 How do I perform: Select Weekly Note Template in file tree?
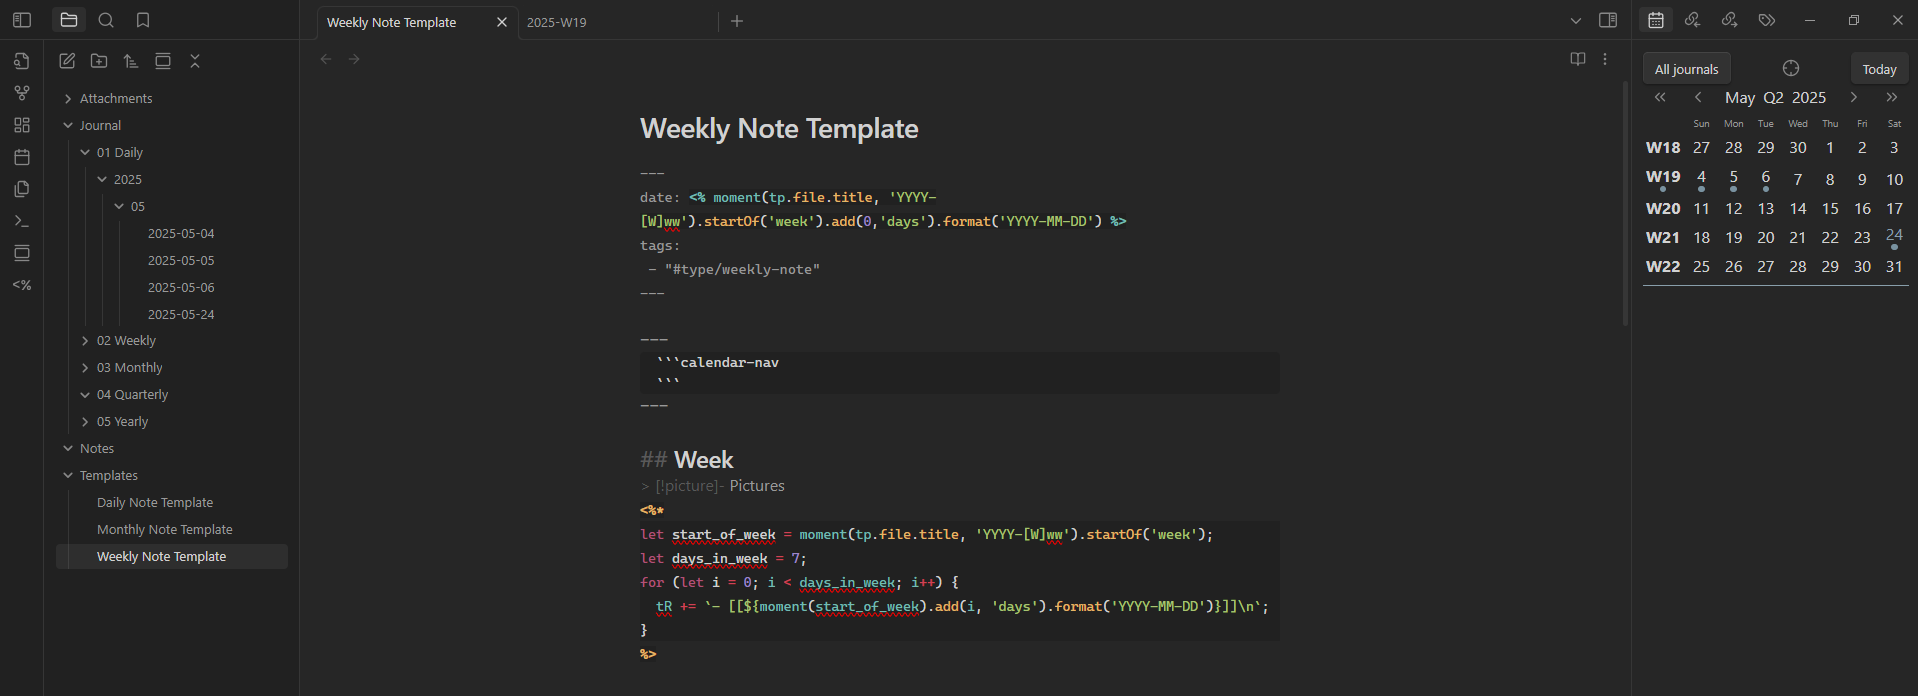[x=172, y=556]
